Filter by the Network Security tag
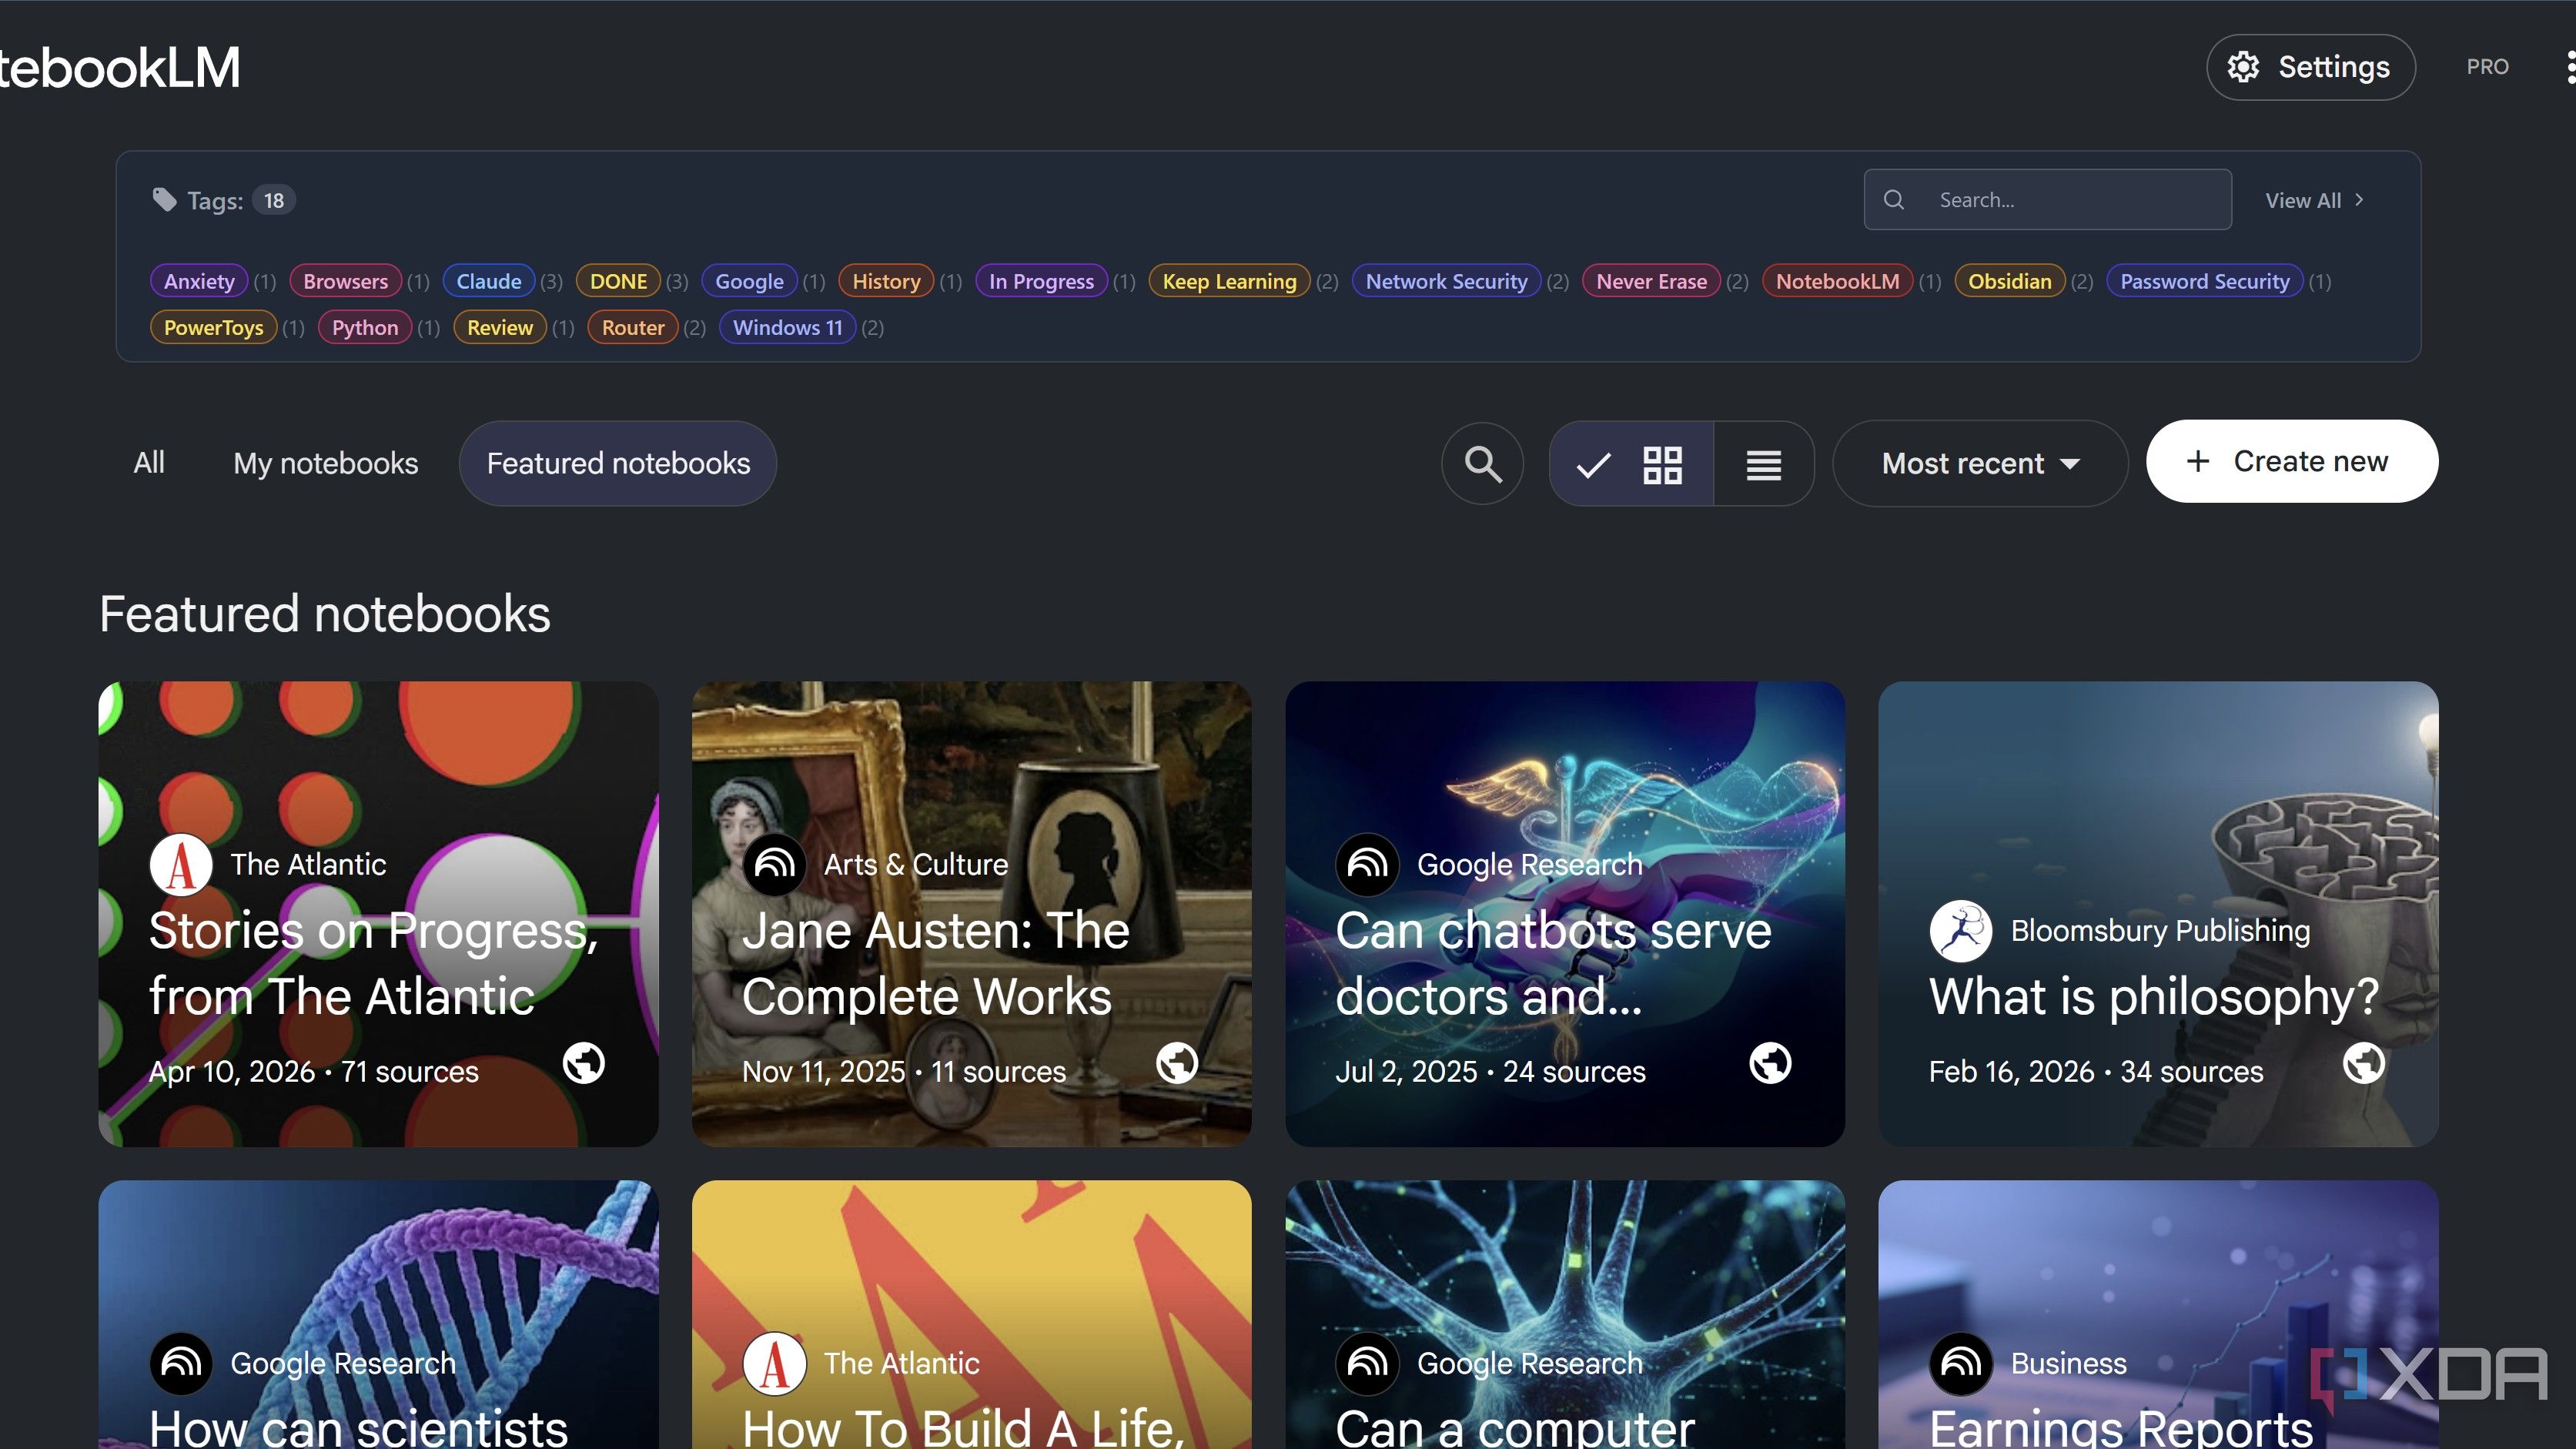Screen dimensions: 2576x1449 [1446, 282]
